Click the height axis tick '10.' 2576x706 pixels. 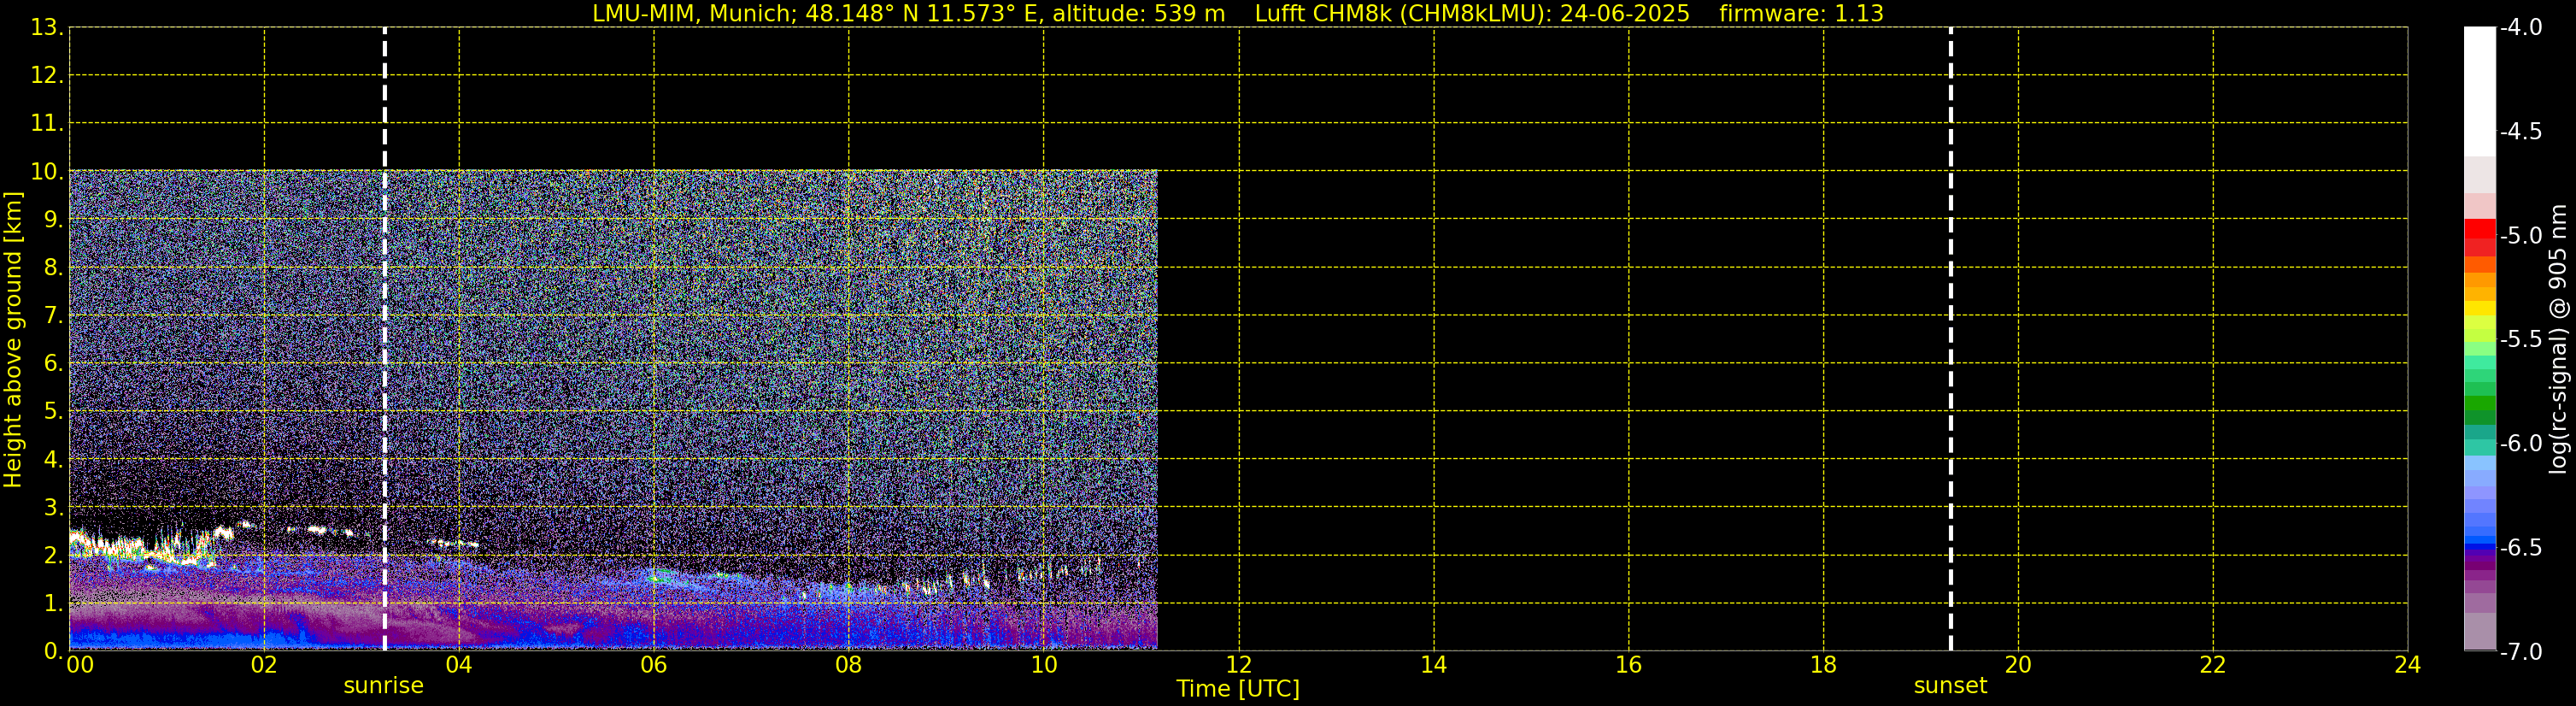[x=46, y=172]
